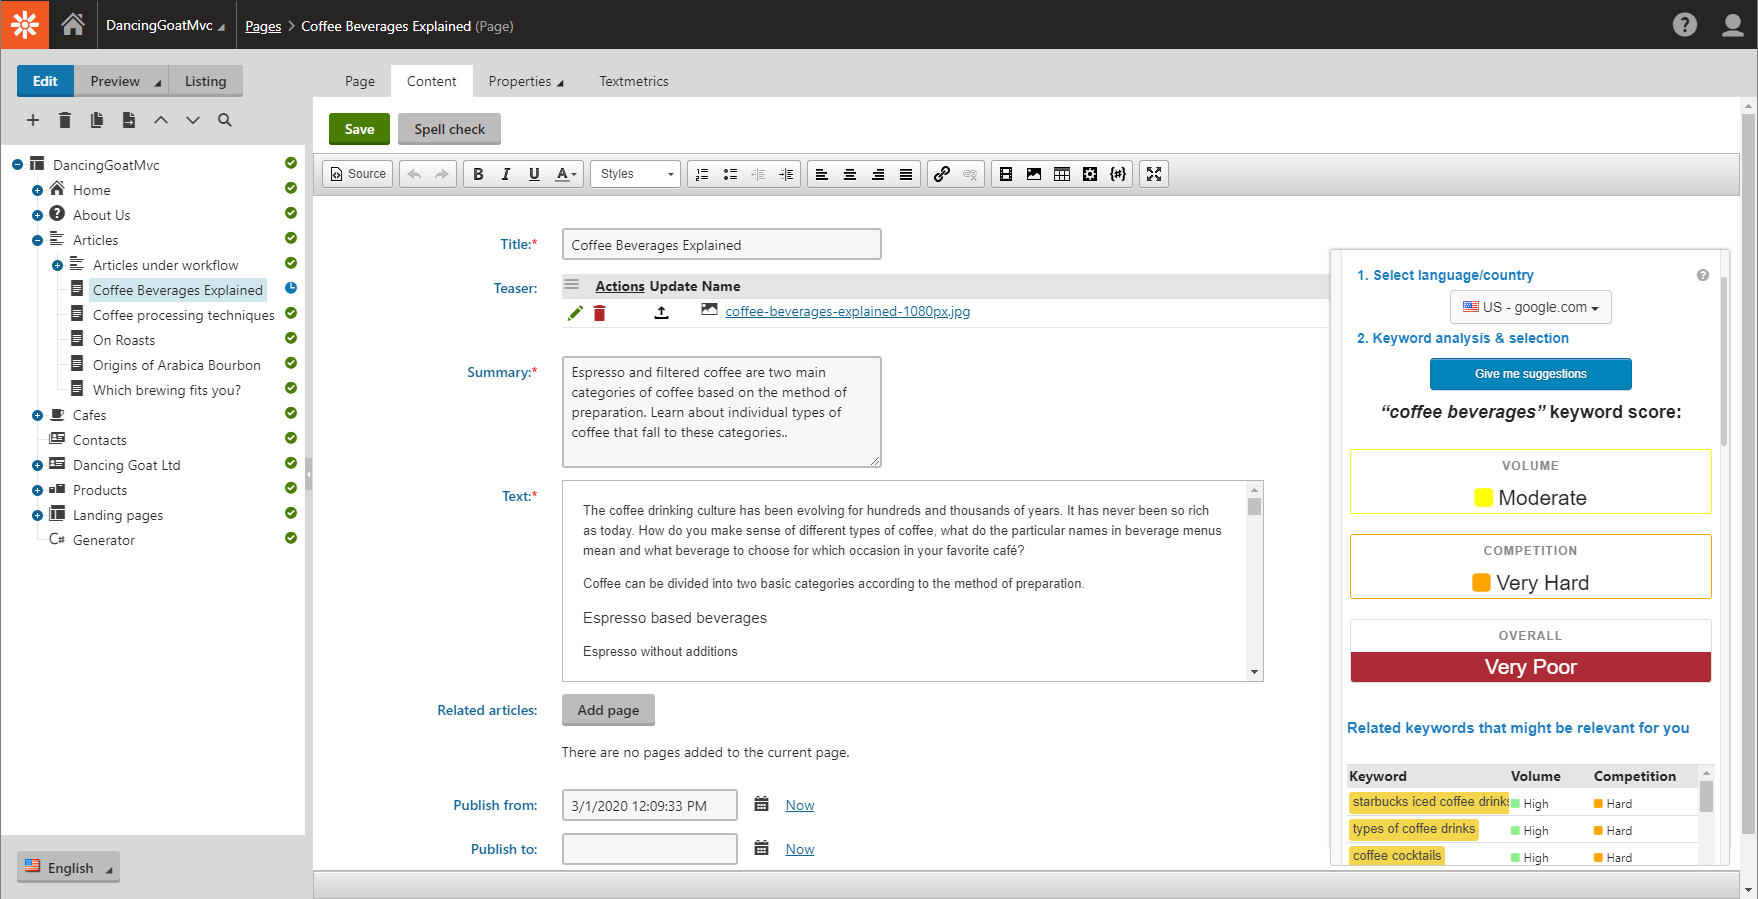Click the Move page down arrow icon
The width and height of the screenshot is (1758, 899).
[x=193, y=120]
